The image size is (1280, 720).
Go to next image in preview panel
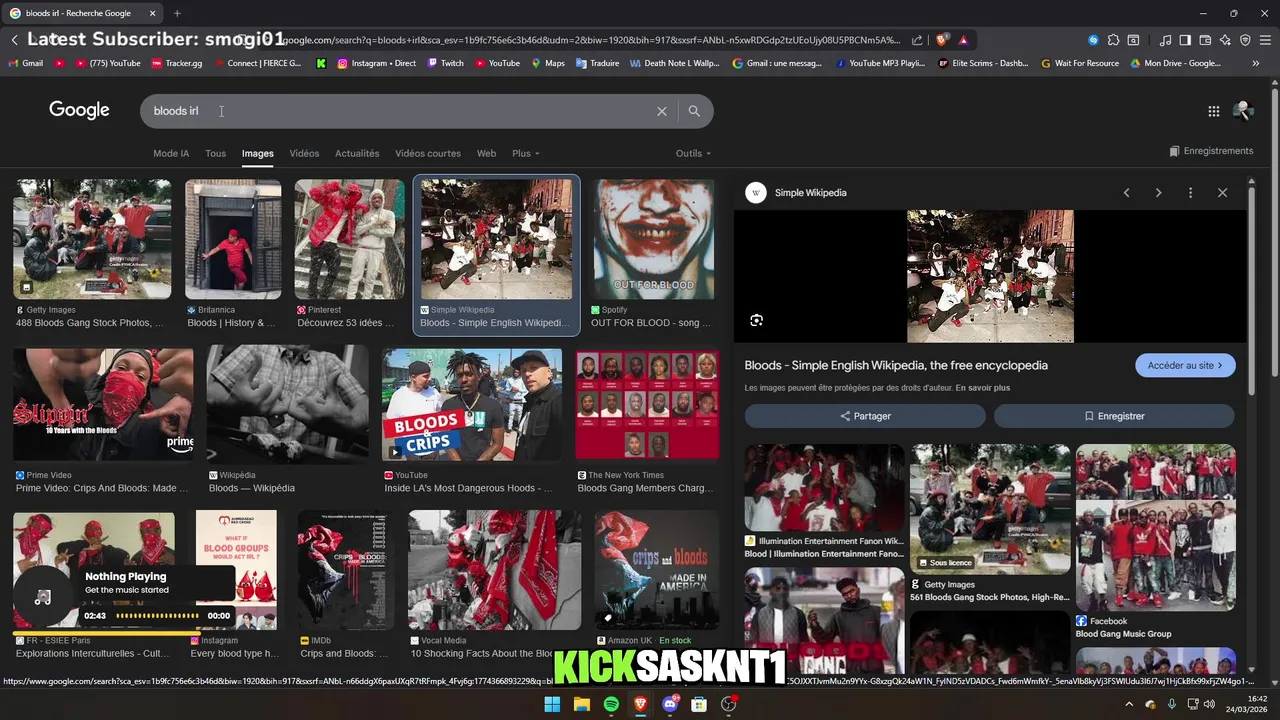1158,193
